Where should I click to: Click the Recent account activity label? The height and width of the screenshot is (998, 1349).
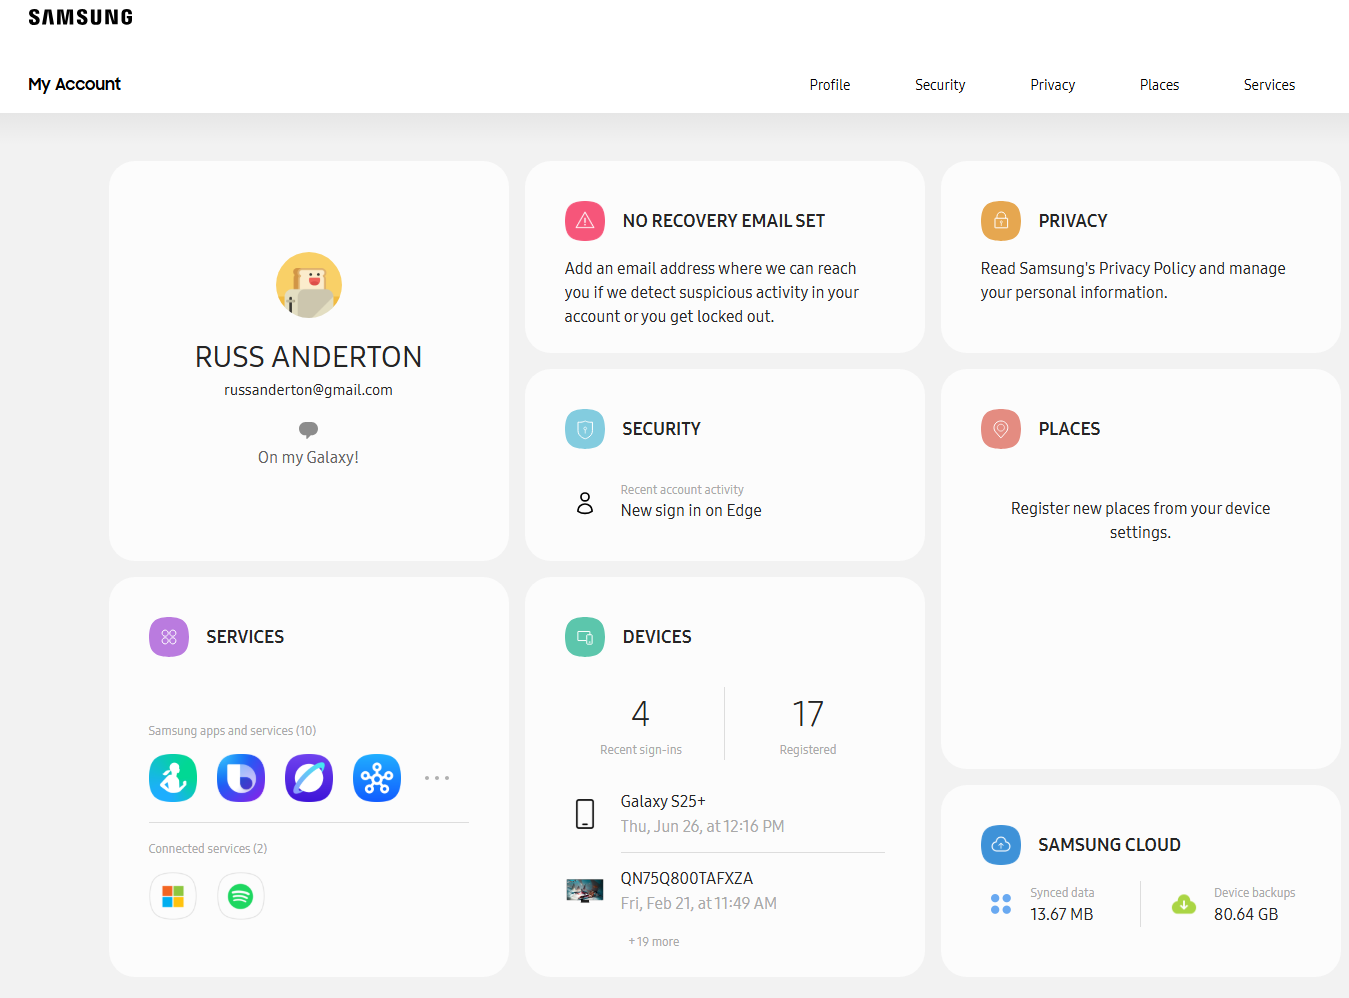pos(682,490)
